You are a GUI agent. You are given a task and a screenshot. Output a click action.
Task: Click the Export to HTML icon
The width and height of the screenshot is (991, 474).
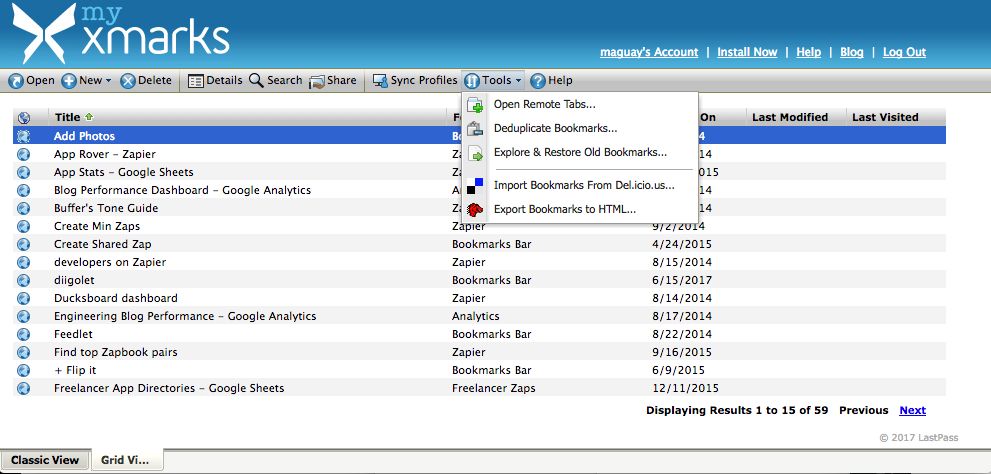(475, 210)
